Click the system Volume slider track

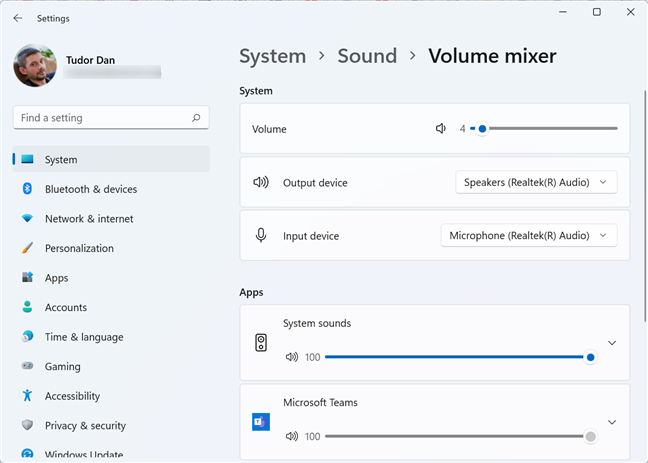544,129
